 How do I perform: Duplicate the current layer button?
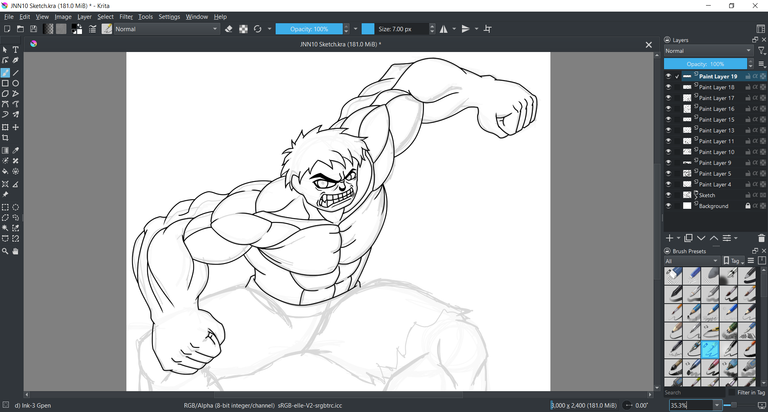(688, 238)
